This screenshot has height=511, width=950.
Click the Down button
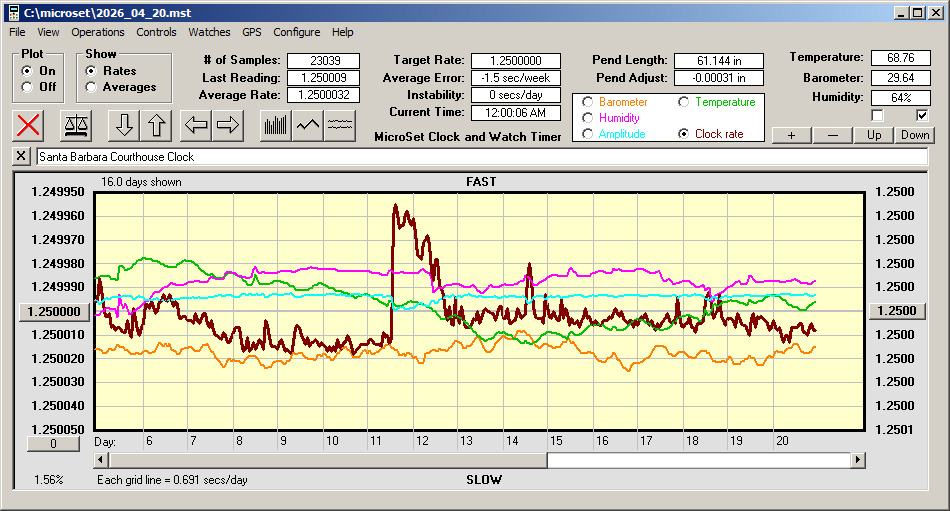[914, 135]
